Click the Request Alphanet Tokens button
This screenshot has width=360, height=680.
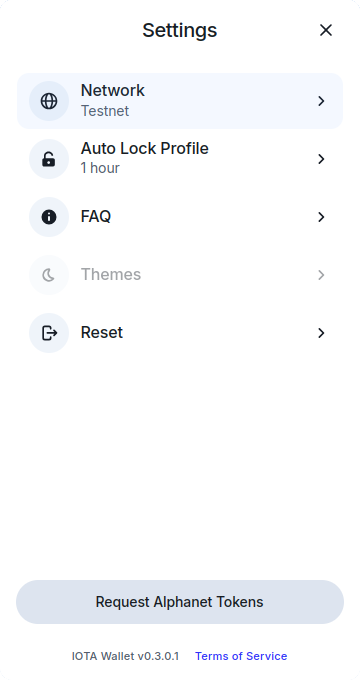tap(180, 602)
